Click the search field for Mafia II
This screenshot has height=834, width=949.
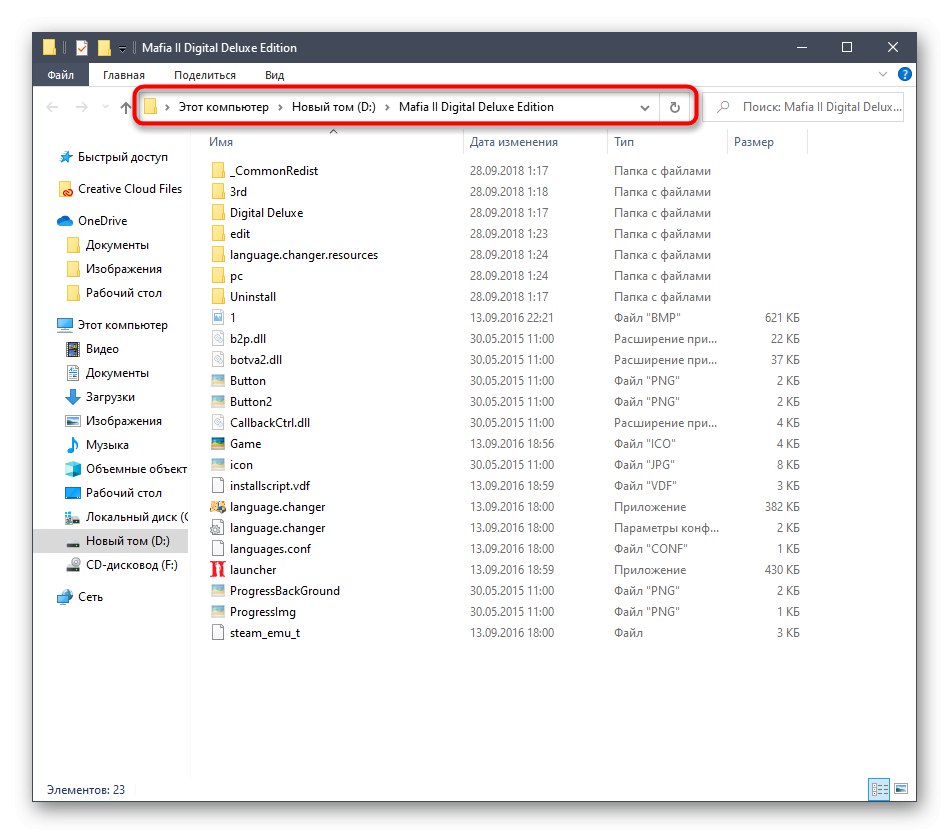pyautogui.click(x=803, y=107)
